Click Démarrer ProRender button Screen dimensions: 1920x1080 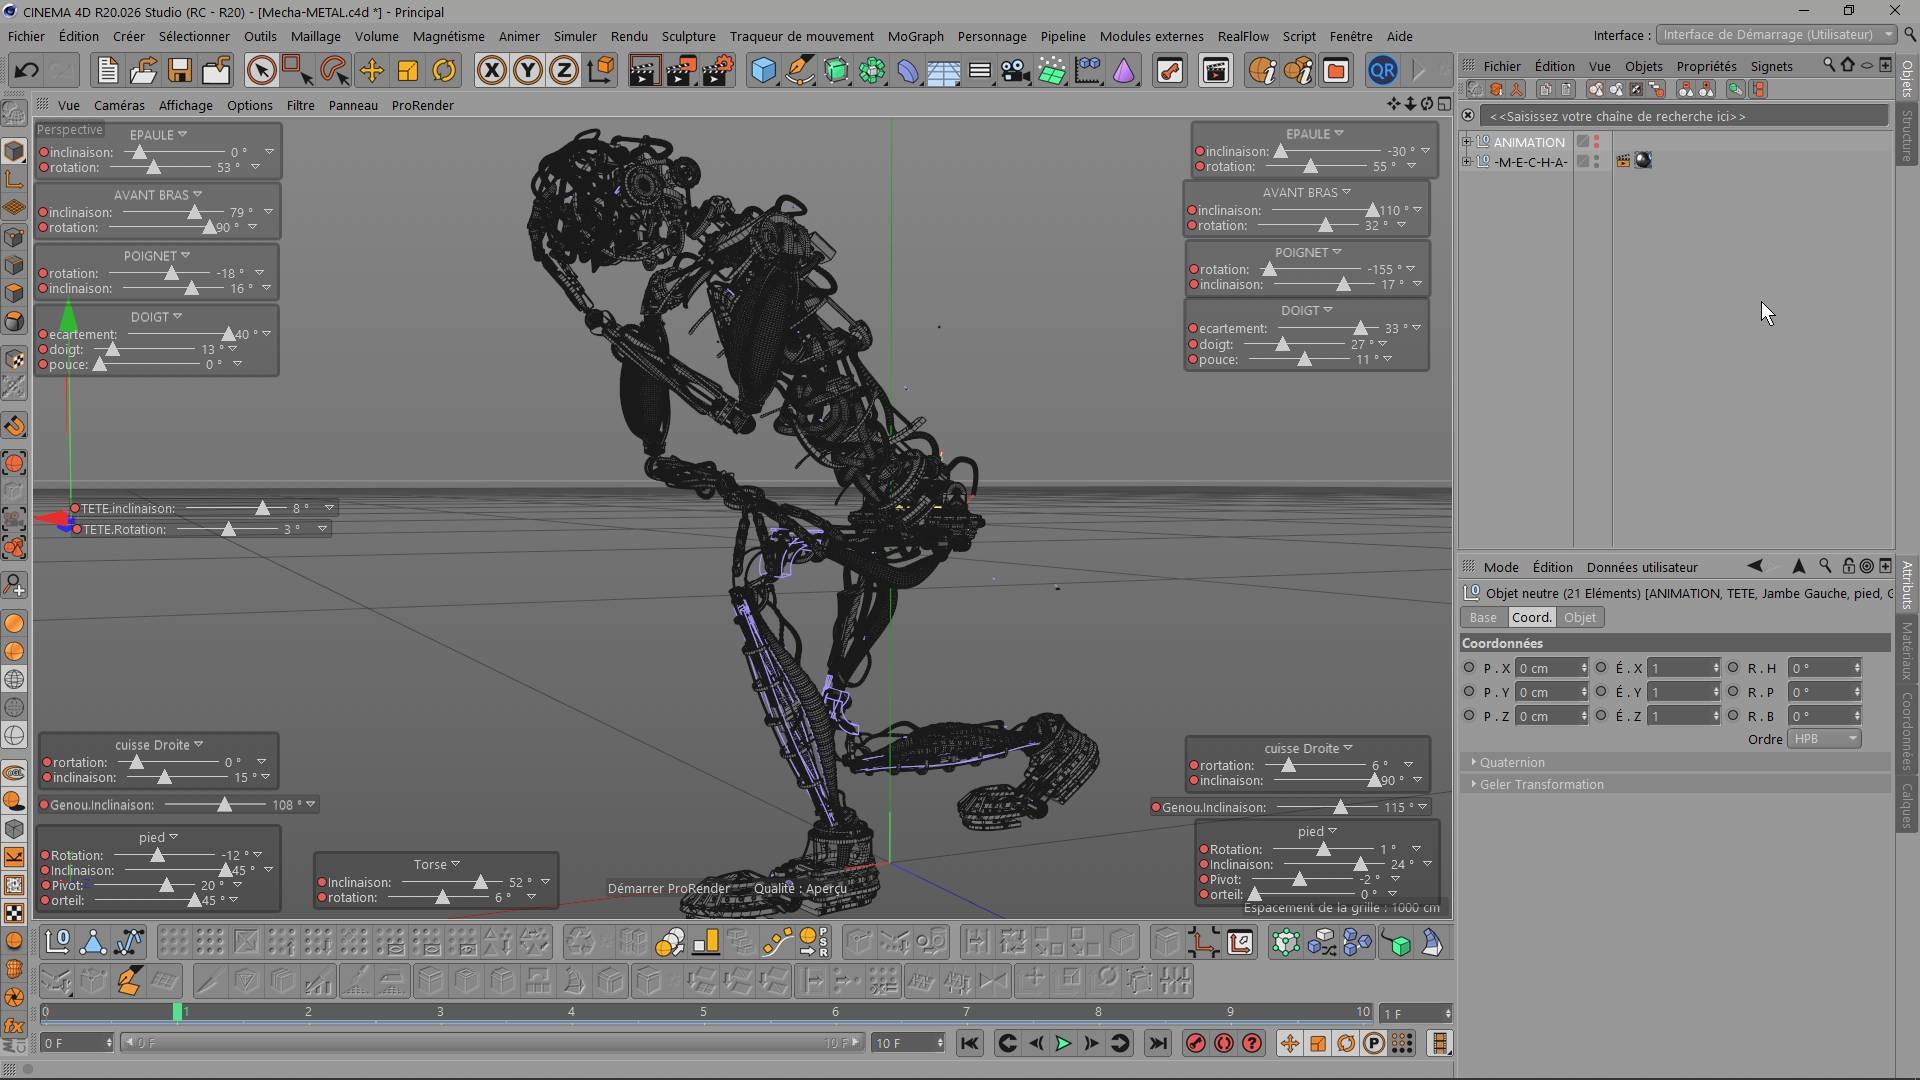(668, 889)
